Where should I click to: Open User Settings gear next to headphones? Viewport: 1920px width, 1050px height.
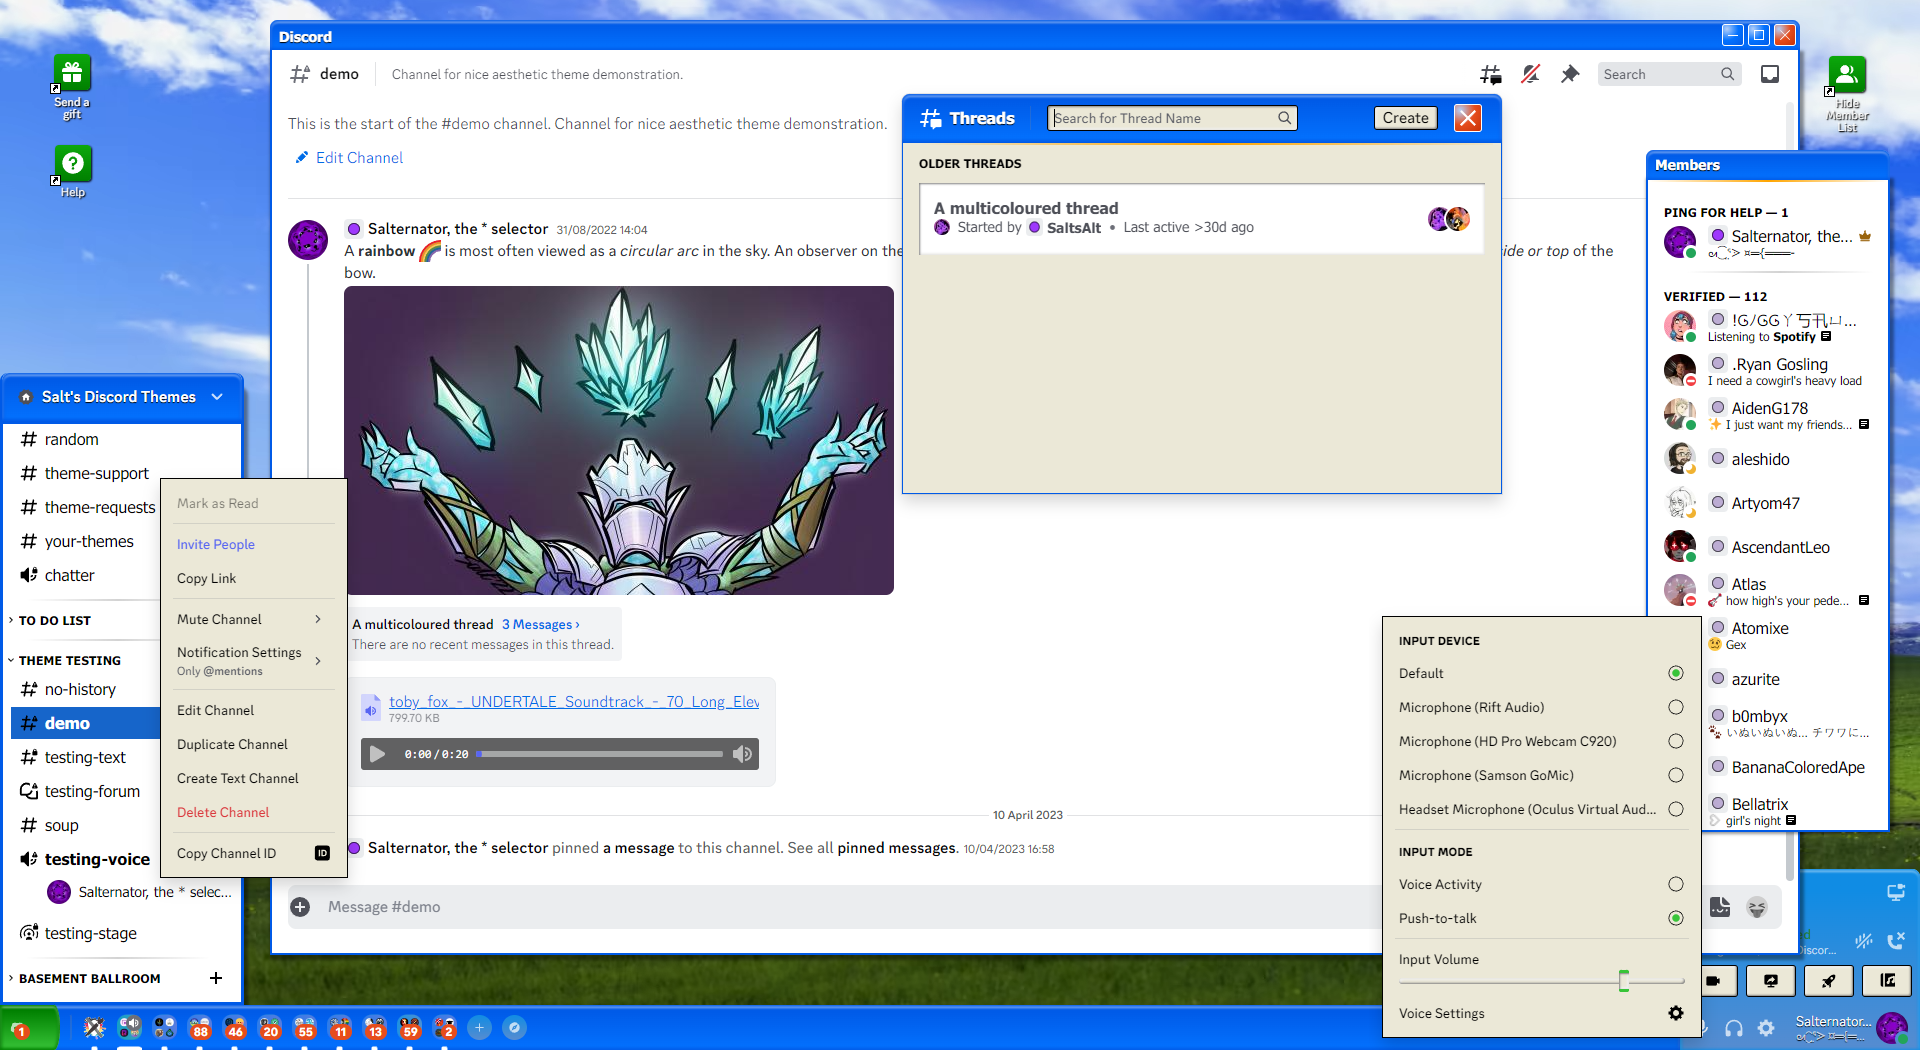tap(1767, 1028)
